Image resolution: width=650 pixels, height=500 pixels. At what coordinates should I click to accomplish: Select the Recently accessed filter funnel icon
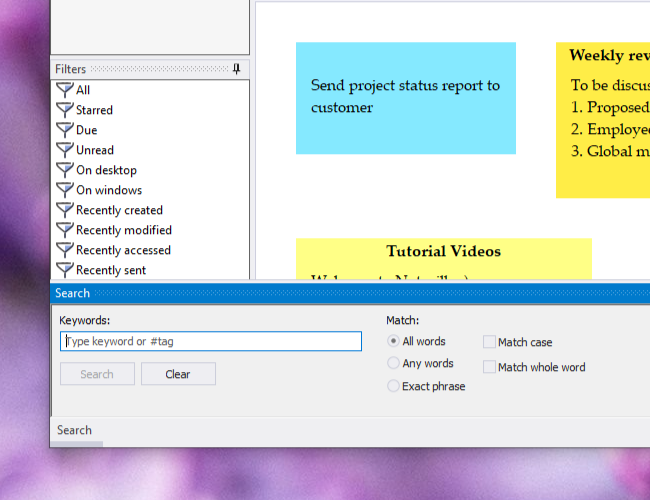coord(65,250)
